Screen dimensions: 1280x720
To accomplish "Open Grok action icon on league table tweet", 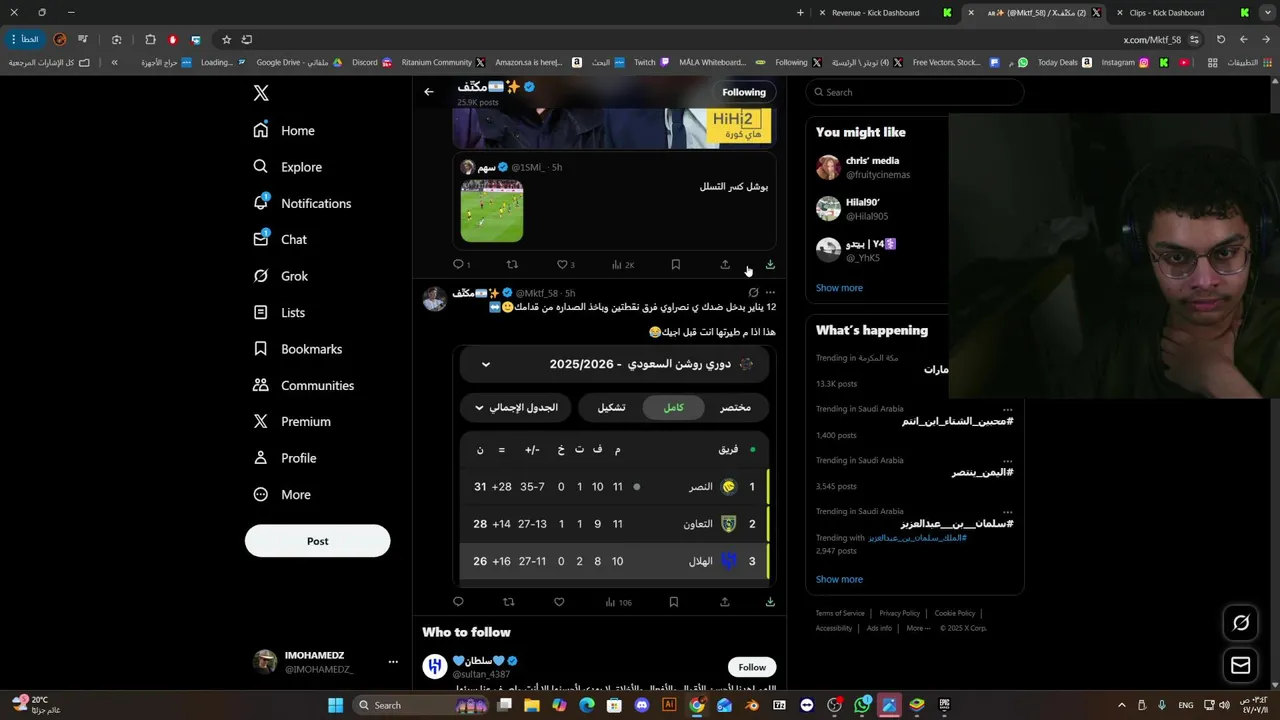I will pyautogui.click(x=753, y=293).
